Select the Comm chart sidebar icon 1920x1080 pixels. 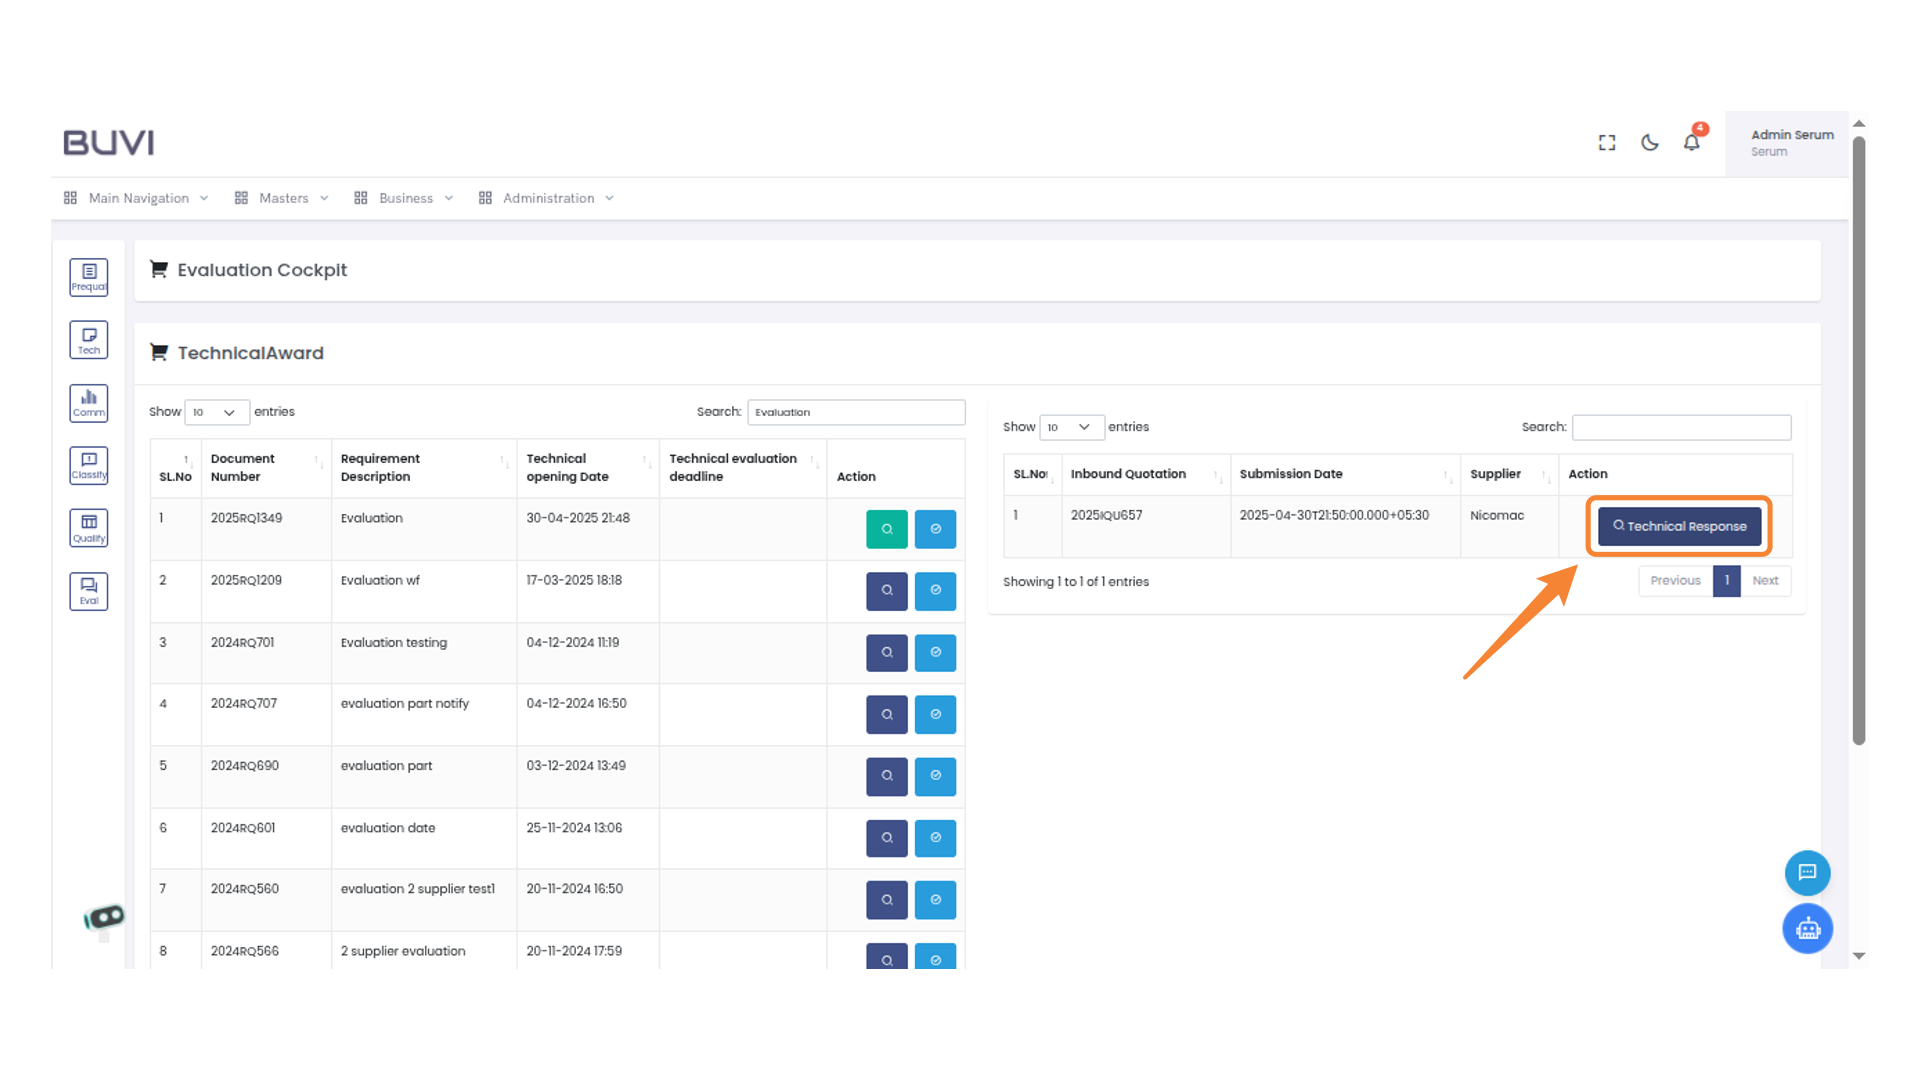[x=89, y=403]
